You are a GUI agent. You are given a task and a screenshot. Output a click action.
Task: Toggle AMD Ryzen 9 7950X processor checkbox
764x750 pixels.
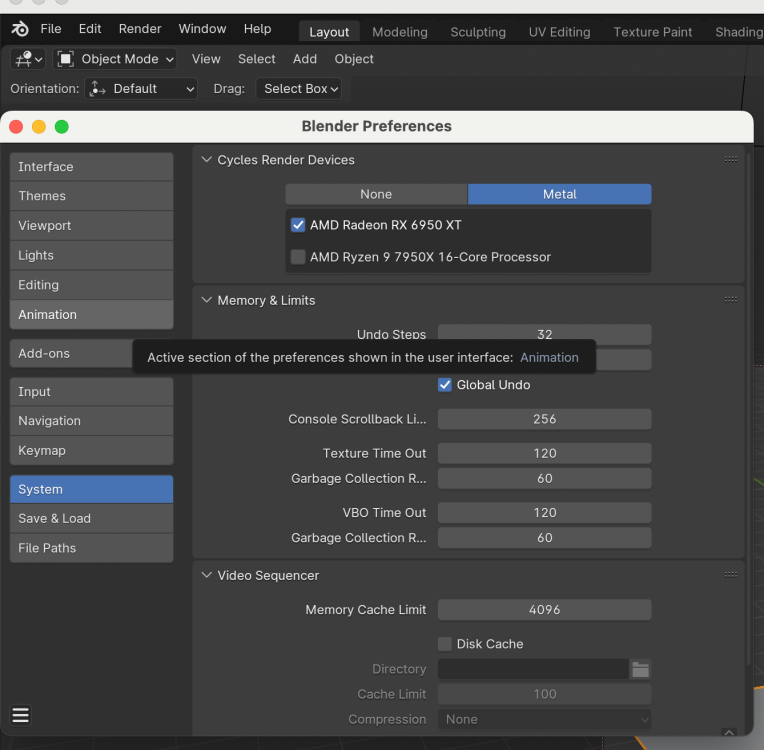pos(298,257)
